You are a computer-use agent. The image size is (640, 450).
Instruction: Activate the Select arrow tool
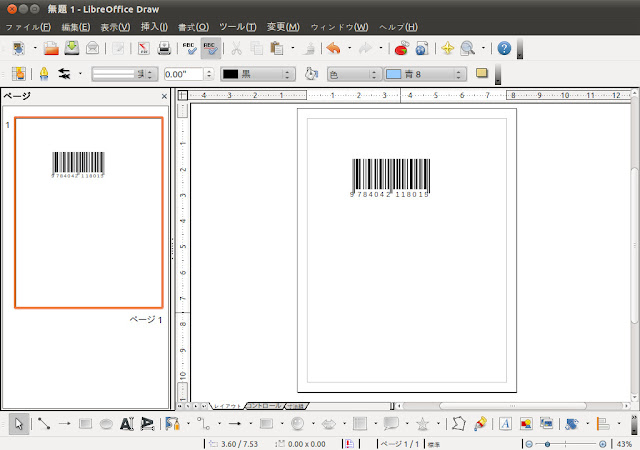[19, 424]
